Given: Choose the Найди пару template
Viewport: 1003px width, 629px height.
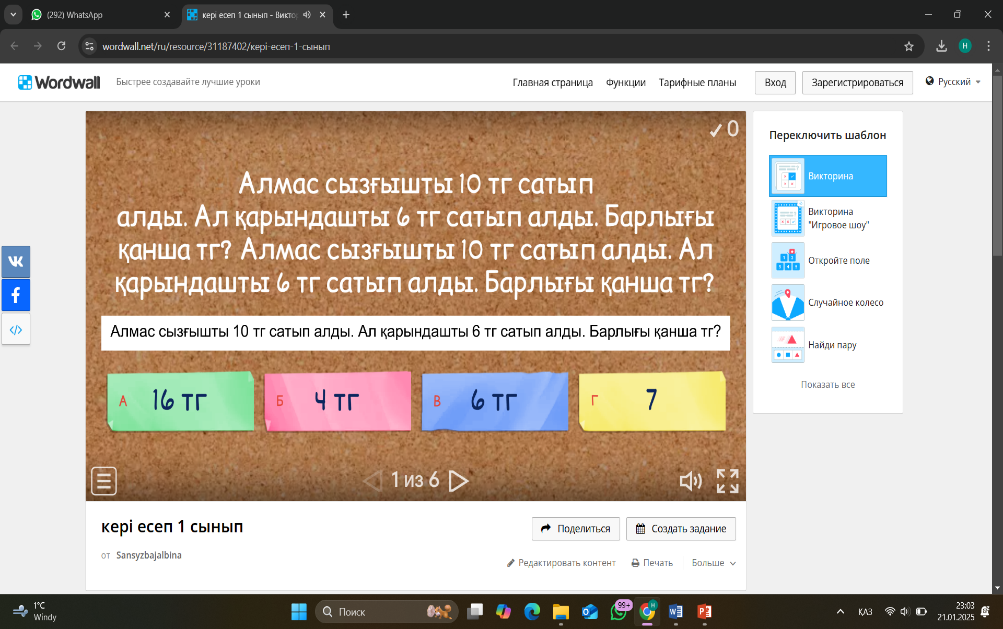Looking at the screenshot, I should (828, 345).
